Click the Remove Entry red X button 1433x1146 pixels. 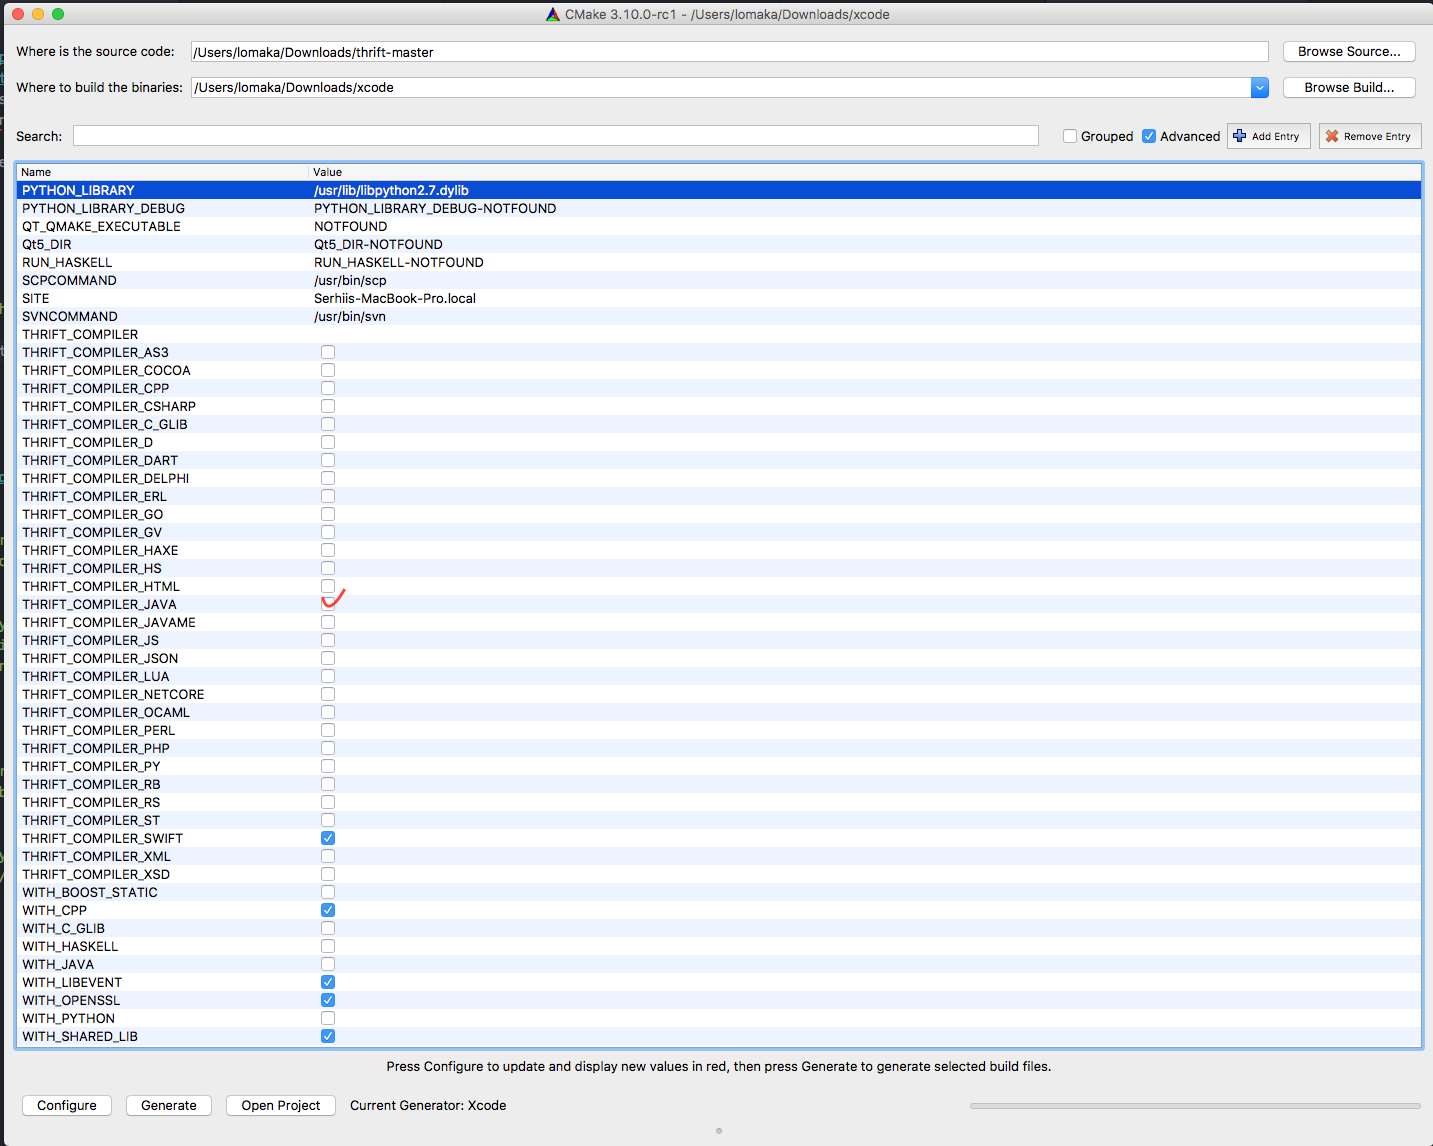1370,136
